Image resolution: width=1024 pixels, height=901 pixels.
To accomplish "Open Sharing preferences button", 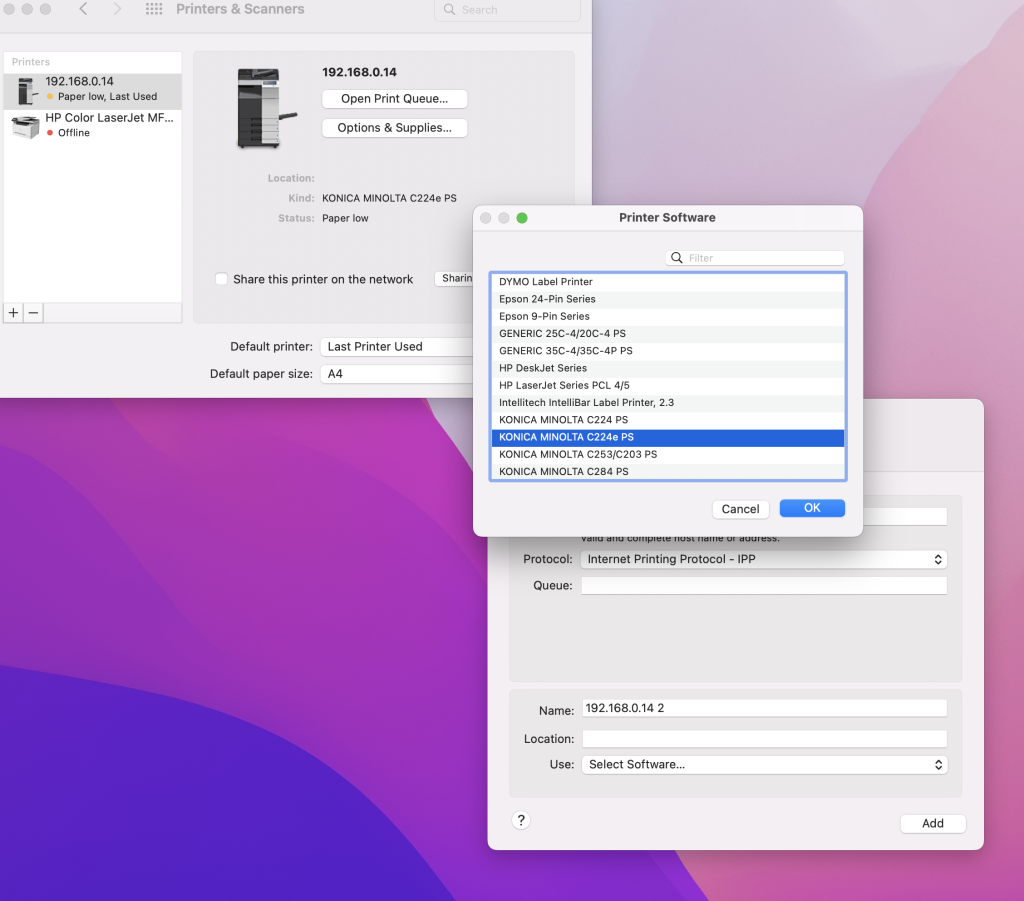I will (x=455, y=279).
